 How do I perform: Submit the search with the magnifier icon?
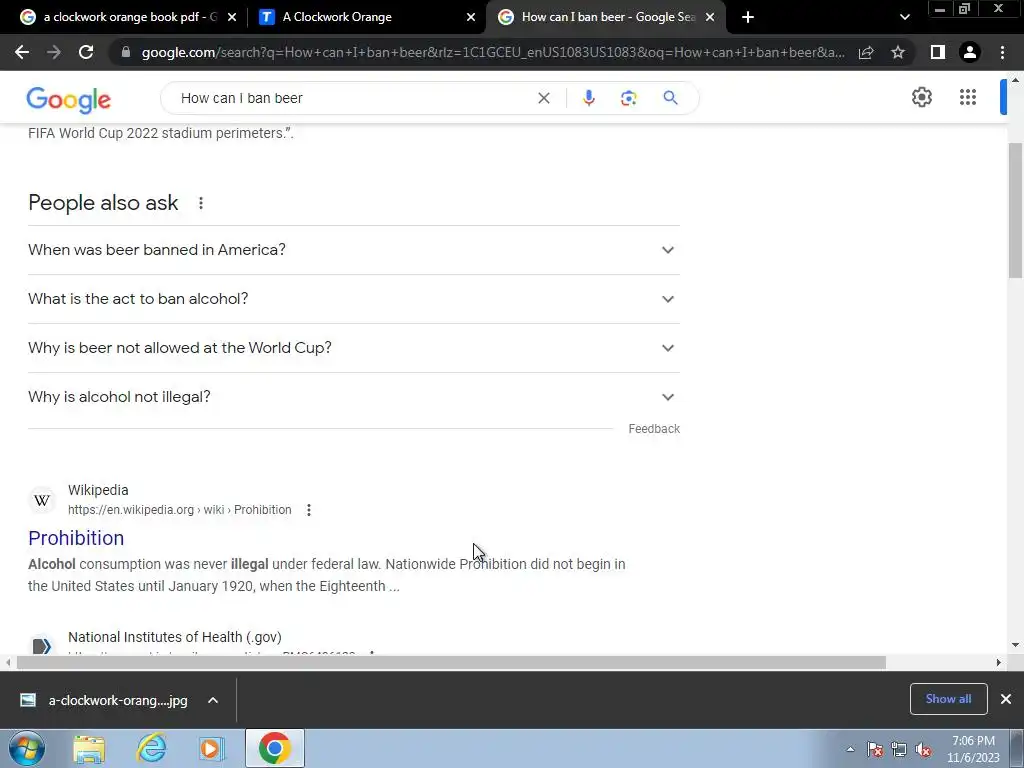(670, 98)
